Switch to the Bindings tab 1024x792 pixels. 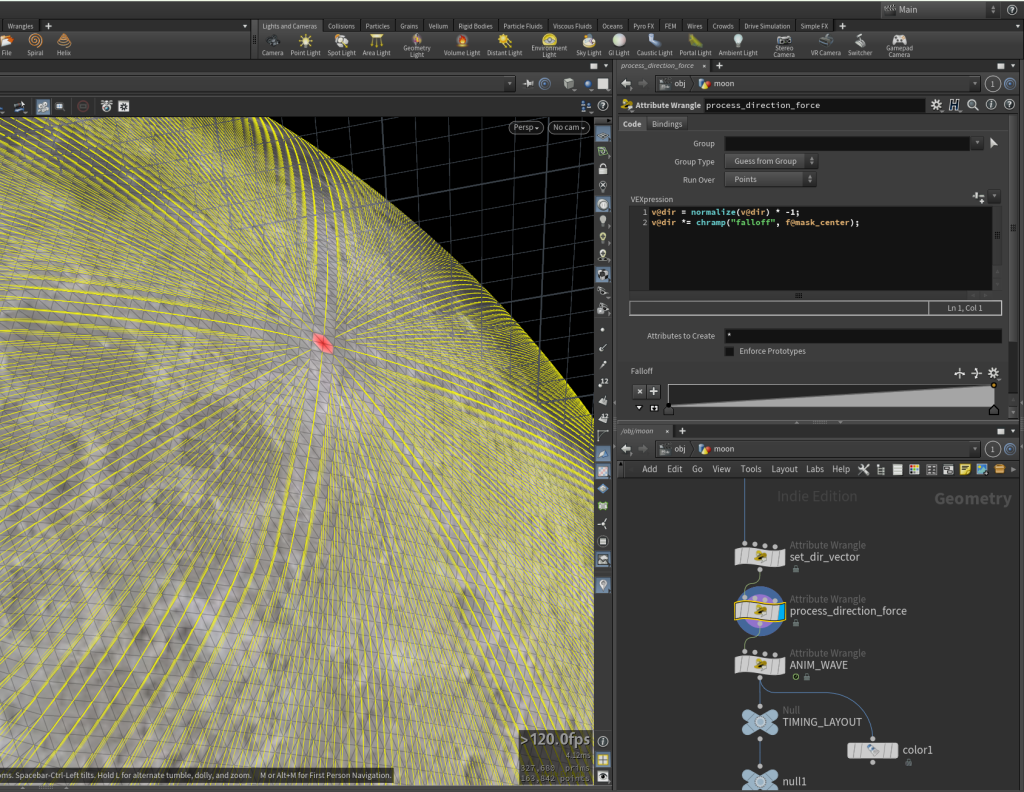pyautogui.click(x=667, y=124)
